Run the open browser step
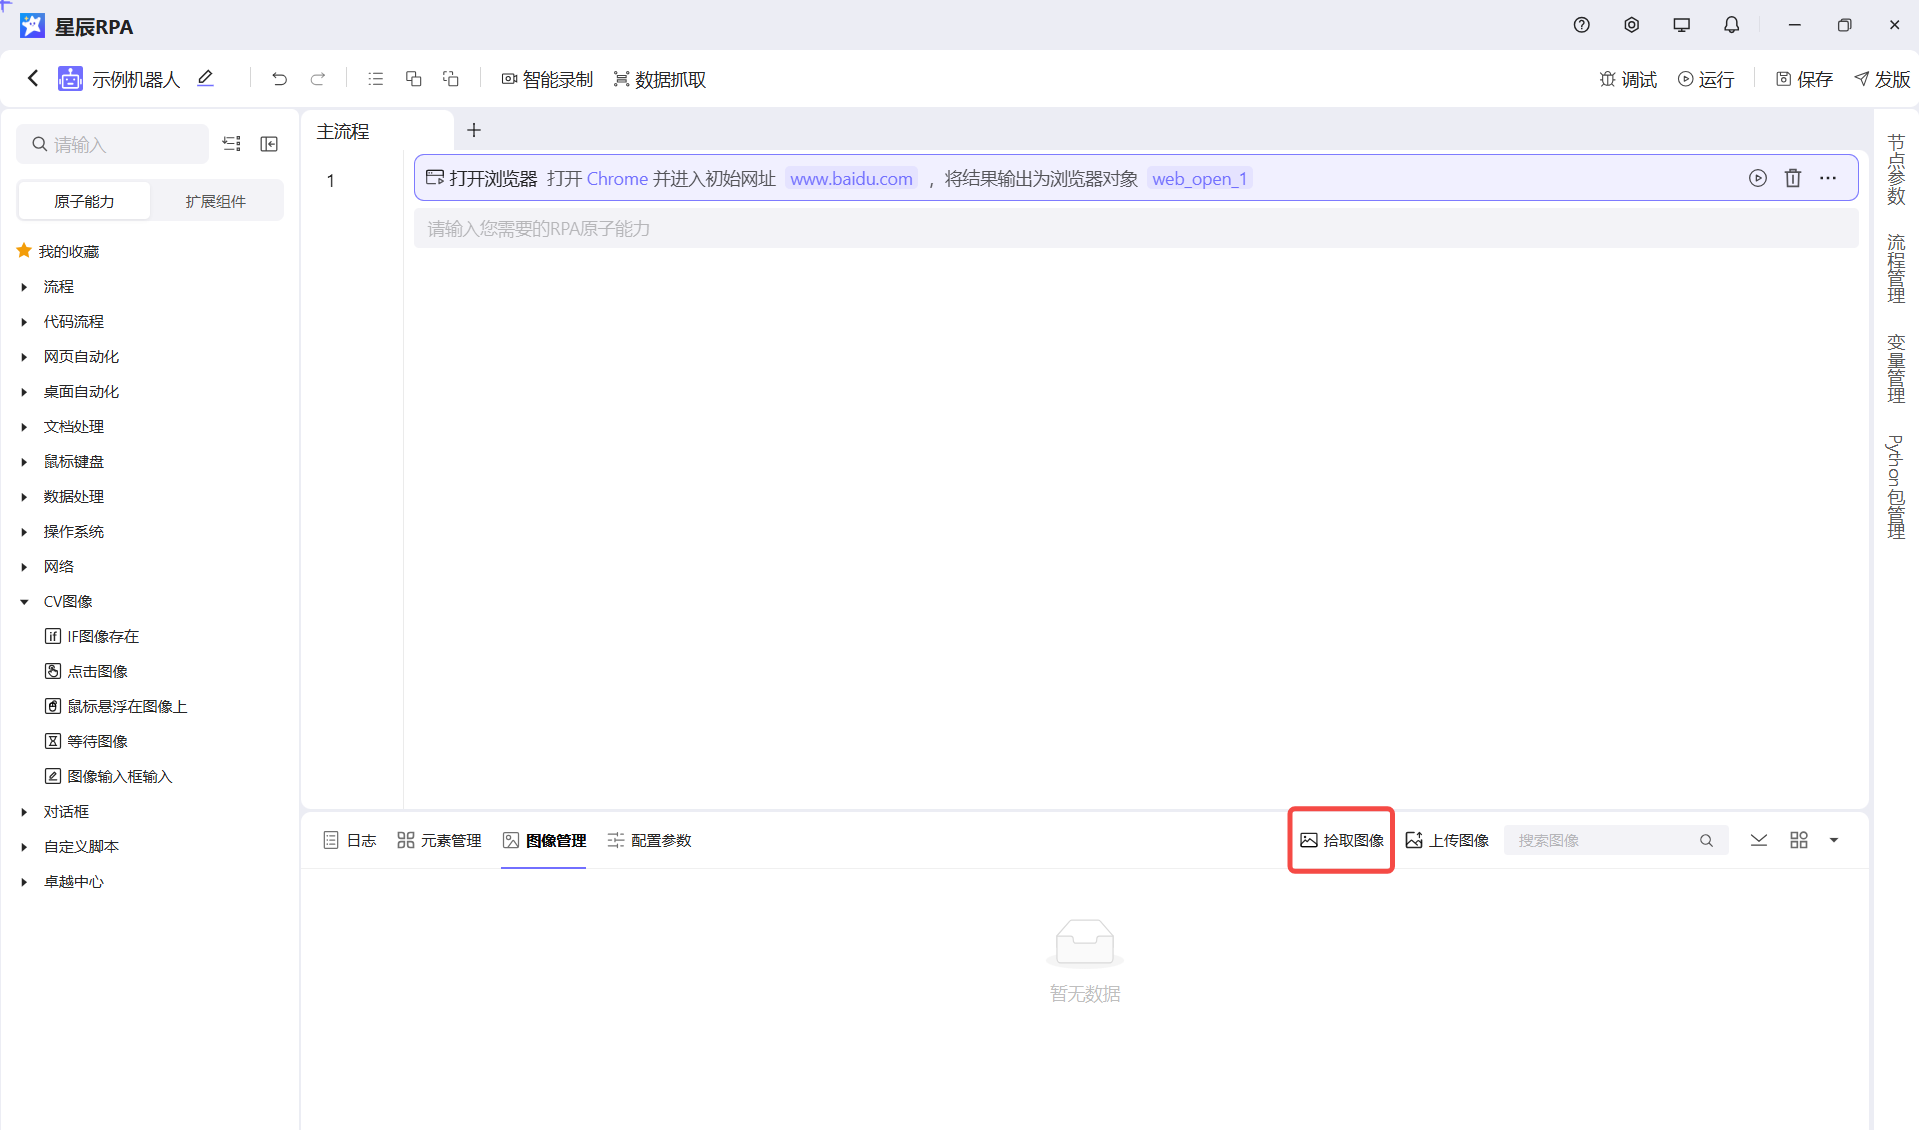Image resolution: width=1919 pixels, height=1130 pixels. coord(1757,178)
